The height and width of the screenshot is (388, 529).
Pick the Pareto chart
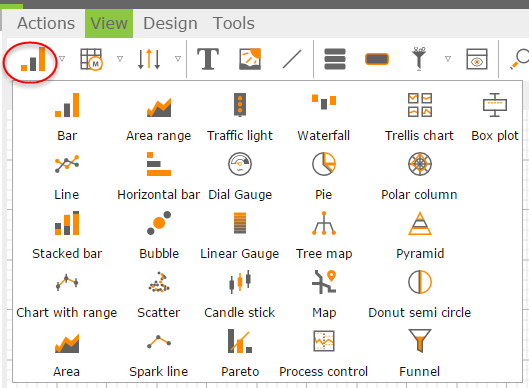tap(240, 354)
